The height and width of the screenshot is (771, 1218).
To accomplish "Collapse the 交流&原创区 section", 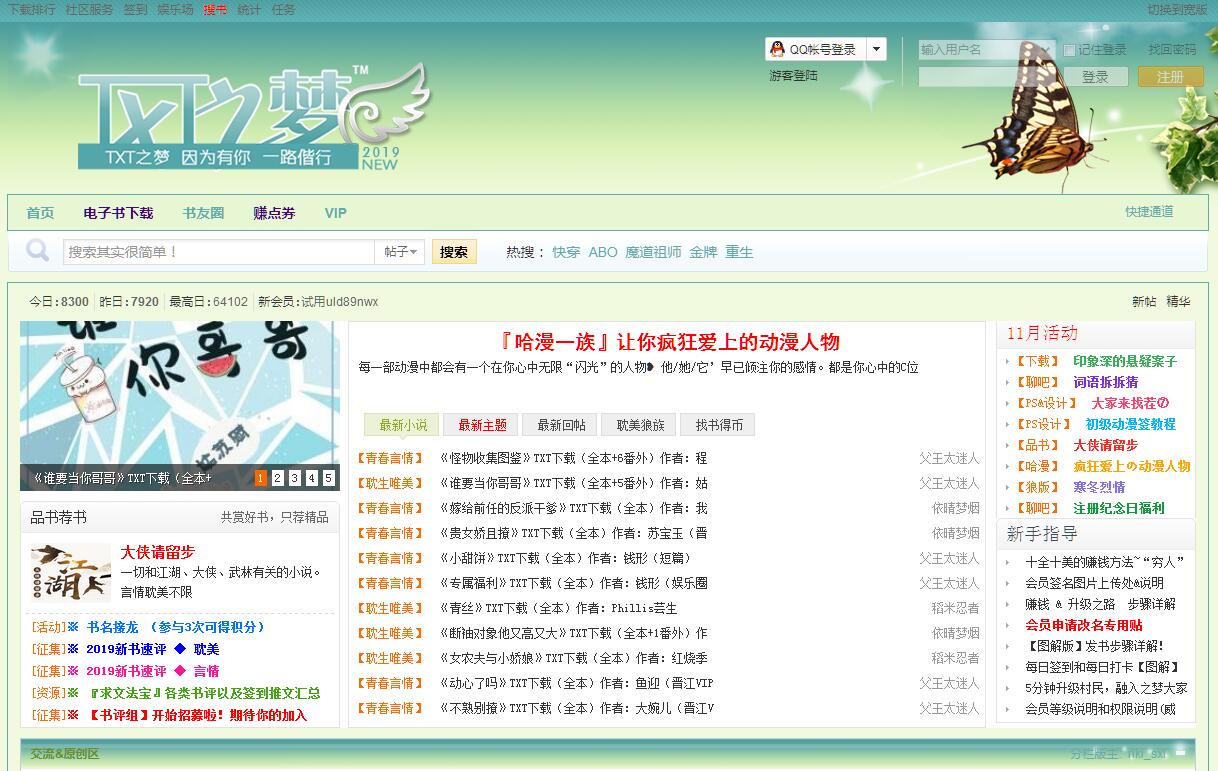I will 1180,752.
